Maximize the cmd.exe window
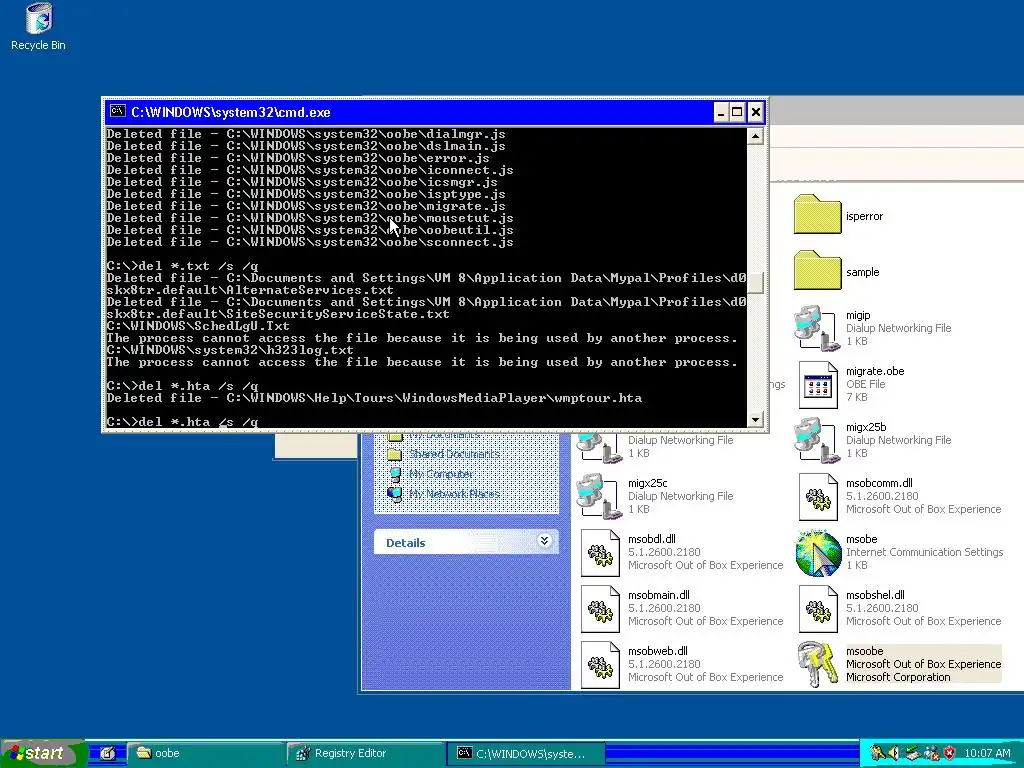Screen dimensions: 1024x768 click(737, 112)
